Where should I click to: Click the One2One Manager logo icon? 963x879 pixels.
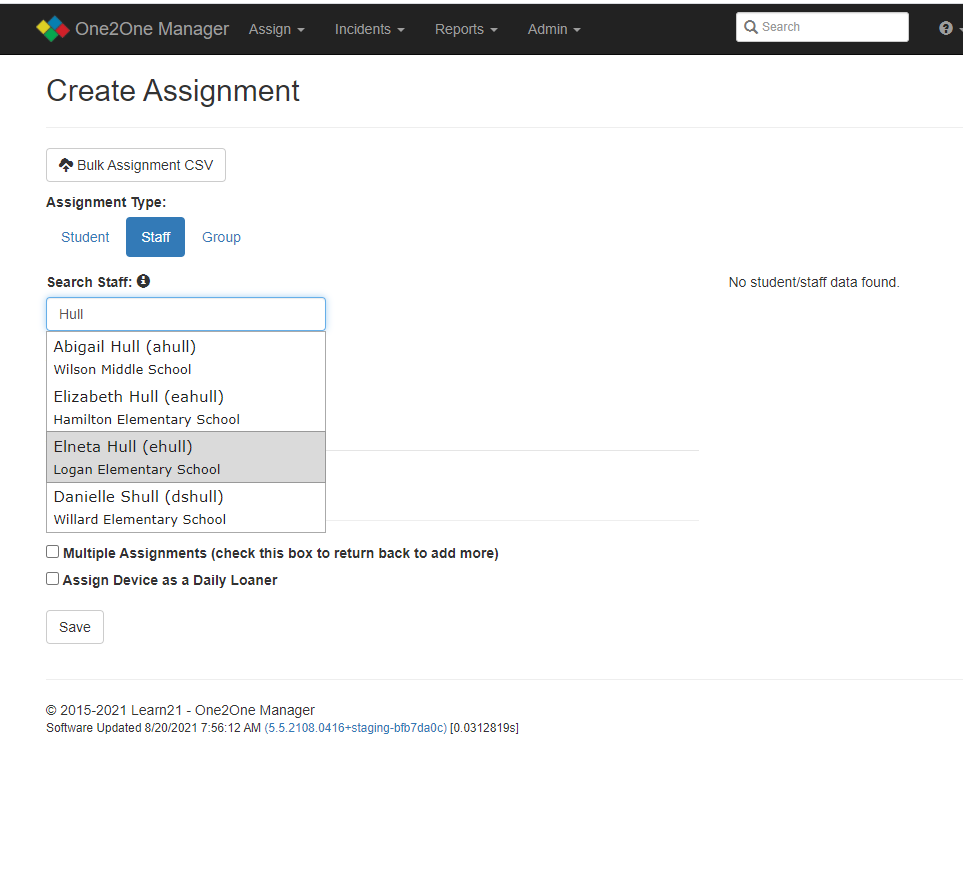[53, 29]
